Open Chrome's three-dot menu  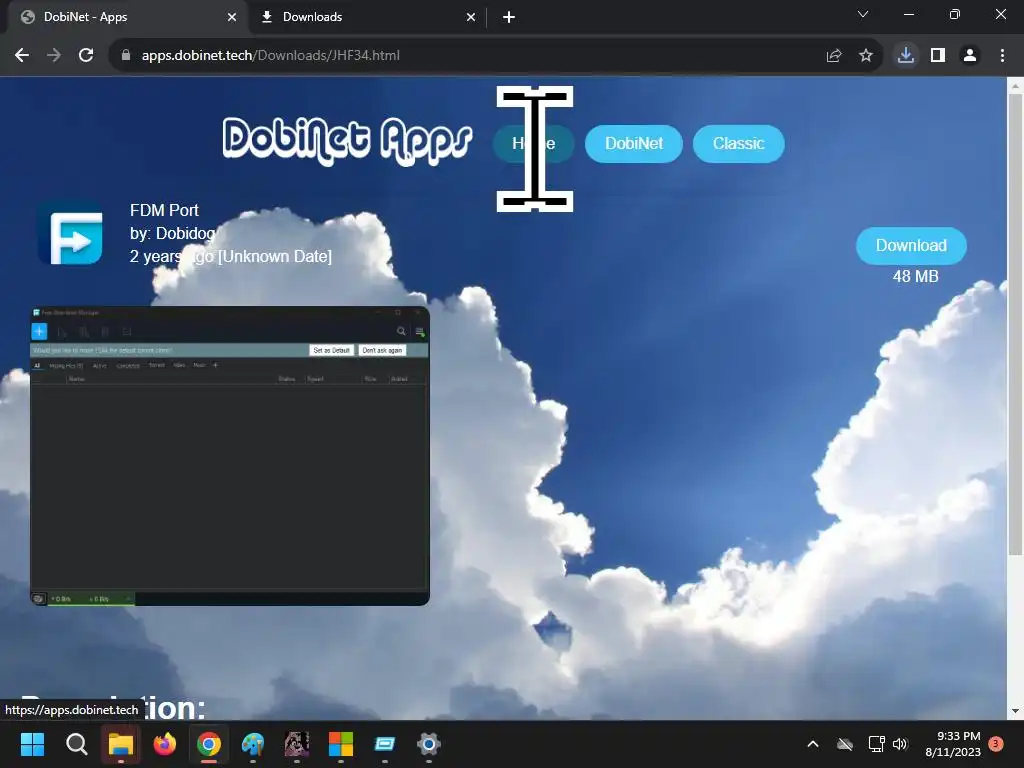[1002, 56]
